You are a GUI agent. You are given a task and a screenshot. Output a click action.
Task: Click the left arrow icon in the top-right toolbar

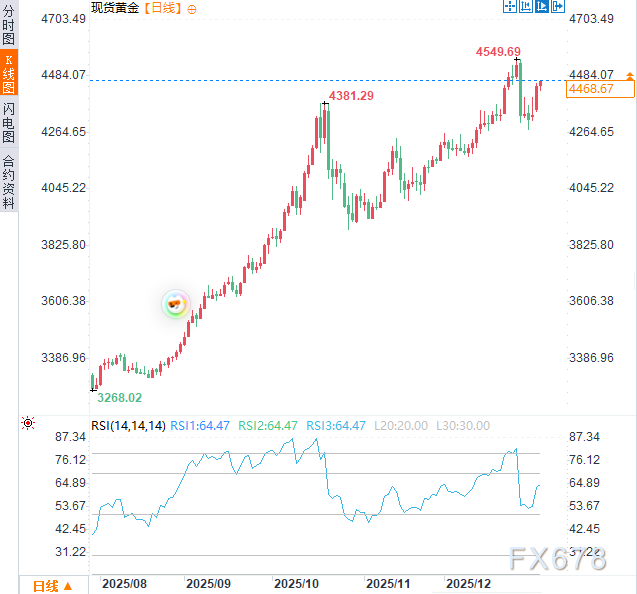(x=558, y=6)
